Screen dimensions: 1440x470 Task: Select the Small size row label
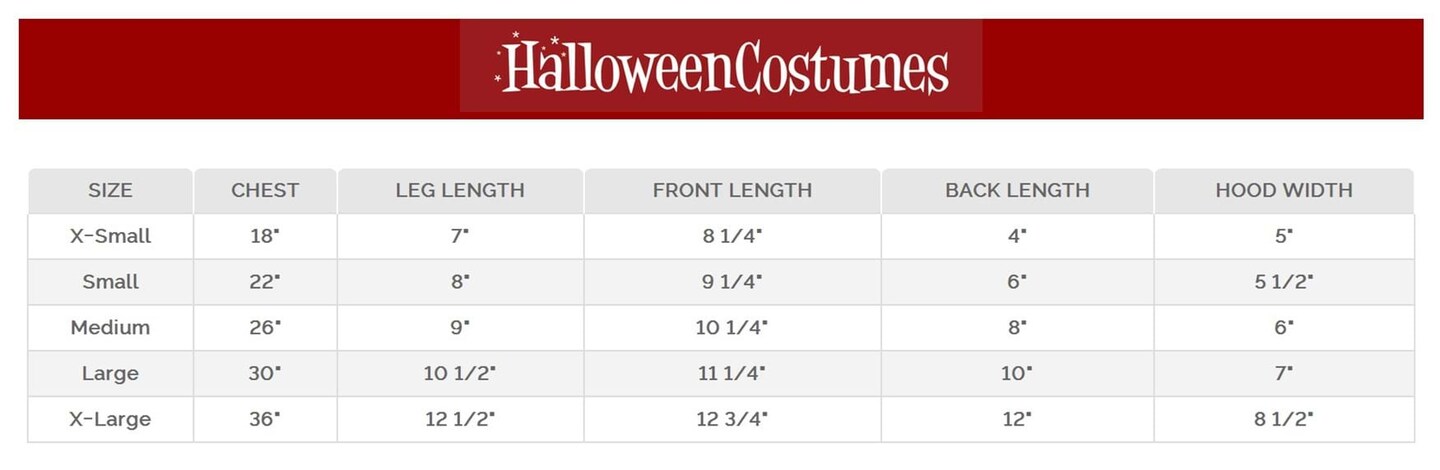click(110, 282)
